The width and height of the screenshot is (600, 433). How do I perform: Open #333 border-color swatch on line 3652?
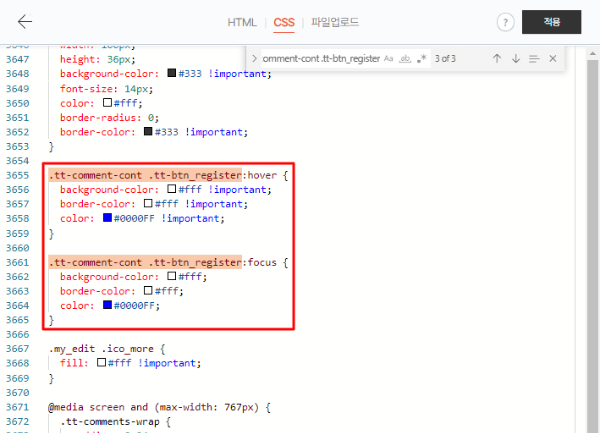[x=148, y=131]
